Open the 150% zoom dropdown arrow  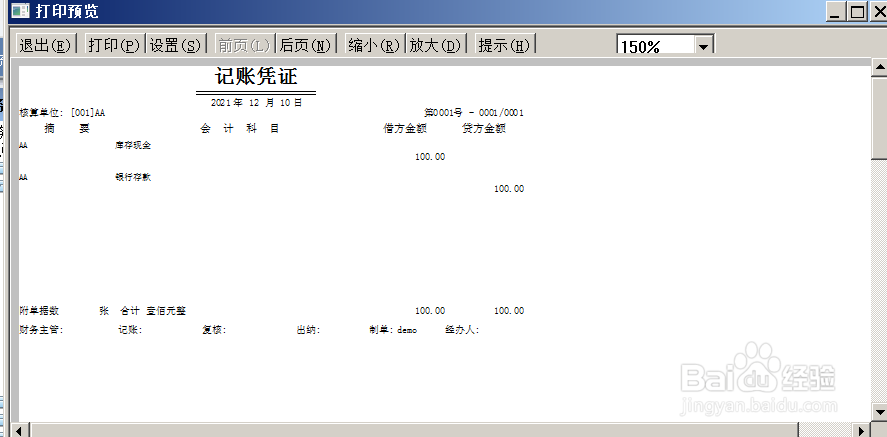click(704, 46)
